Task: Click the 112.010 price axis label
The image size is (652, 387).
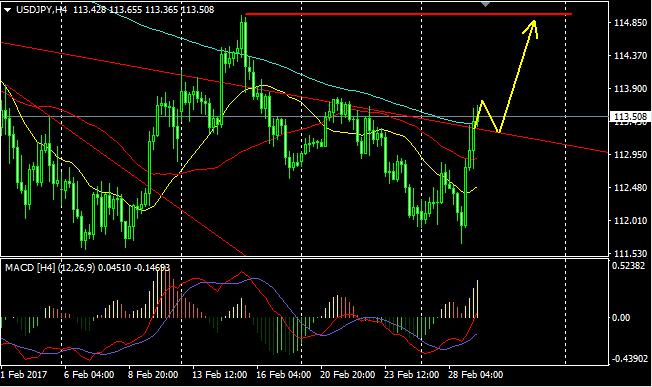Action: tap(630, 221)
